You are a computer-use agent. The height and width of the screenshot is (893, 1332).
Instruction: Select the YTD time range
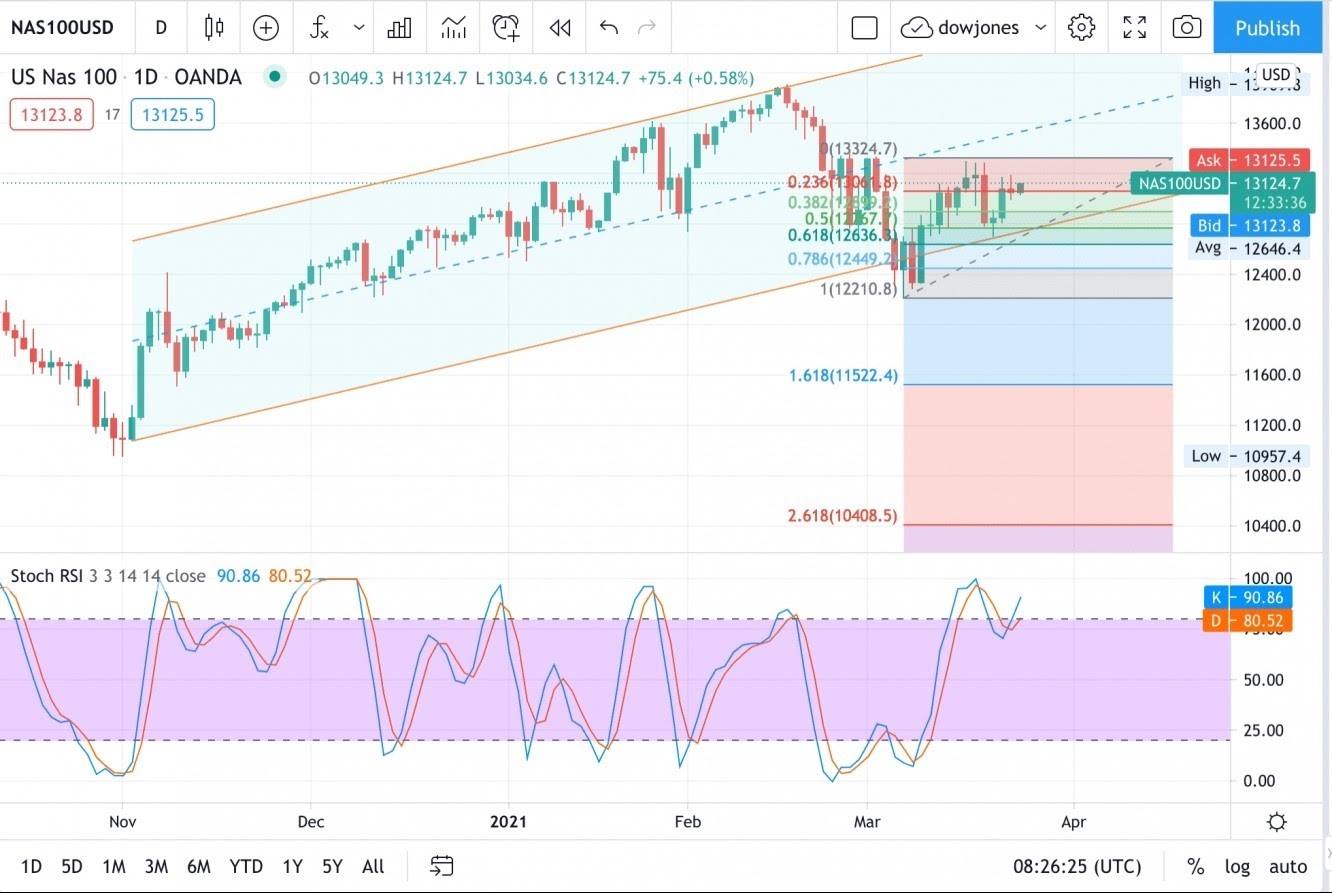point(246,866)
